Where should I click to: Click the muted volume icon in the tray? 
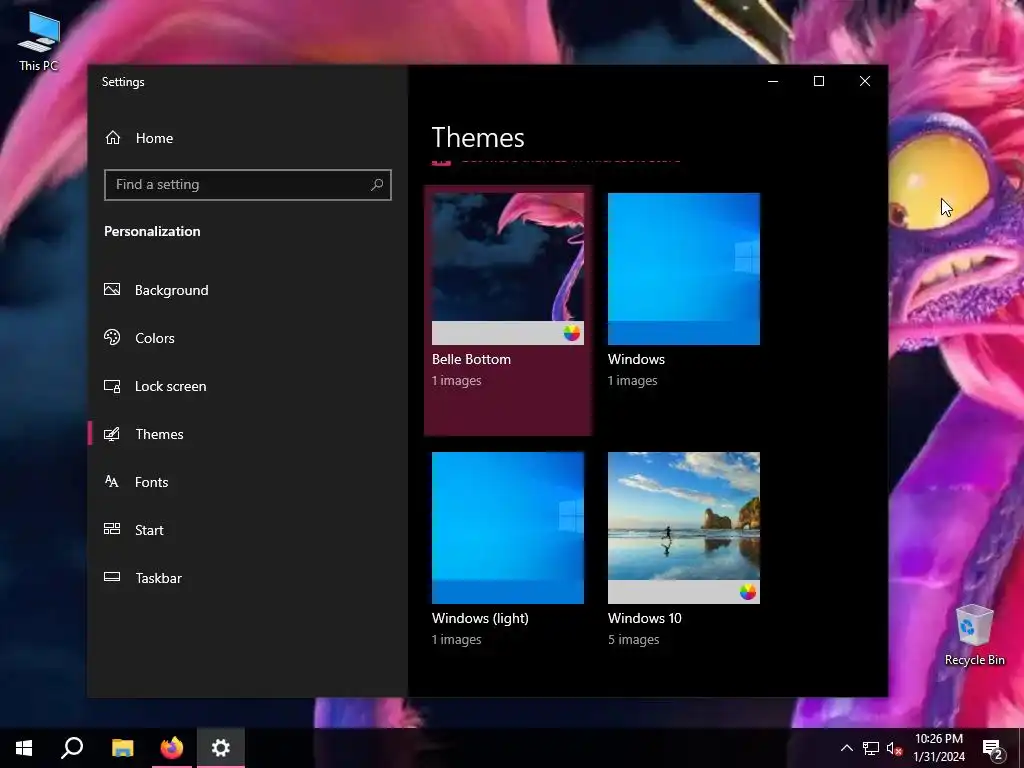(x=895, y=748)
